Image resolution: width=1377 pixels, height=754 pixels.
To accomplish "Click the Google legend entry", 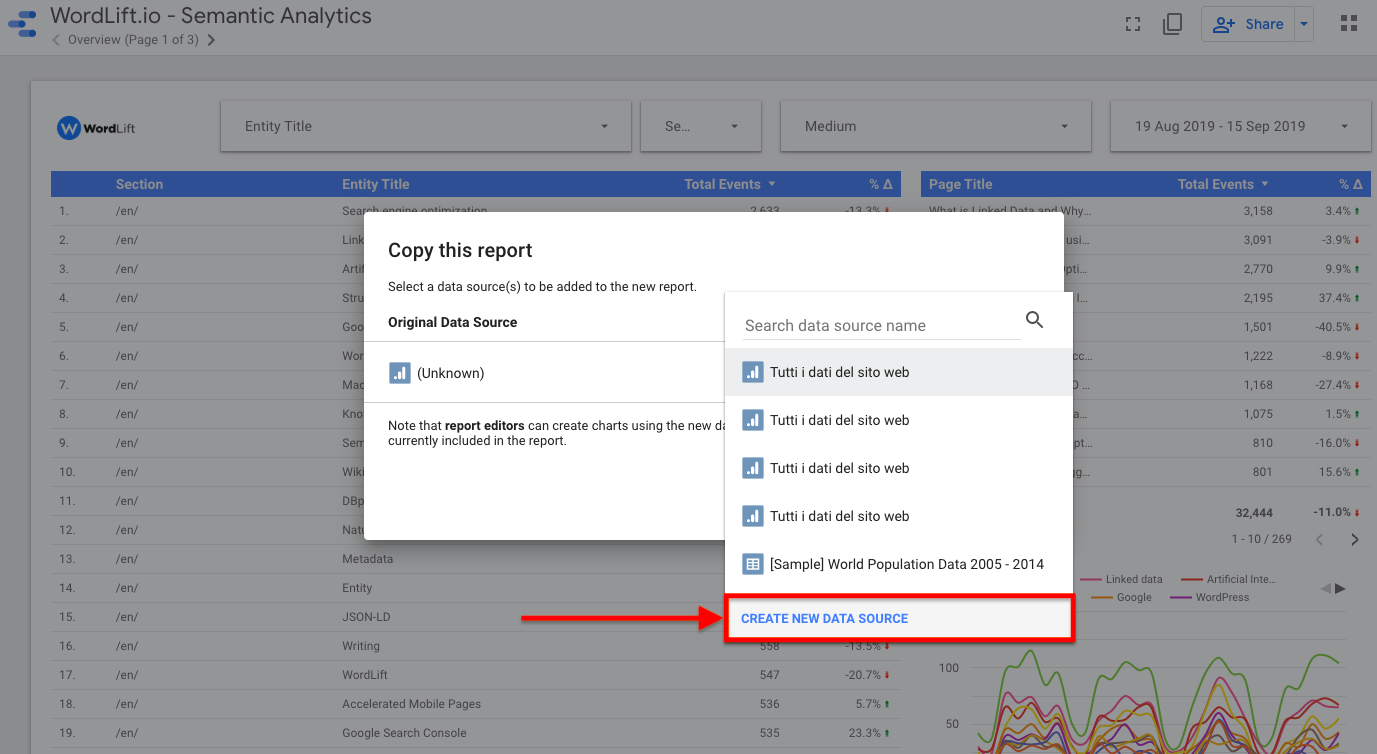I will pyautogui.click(x=1121, y=597).
